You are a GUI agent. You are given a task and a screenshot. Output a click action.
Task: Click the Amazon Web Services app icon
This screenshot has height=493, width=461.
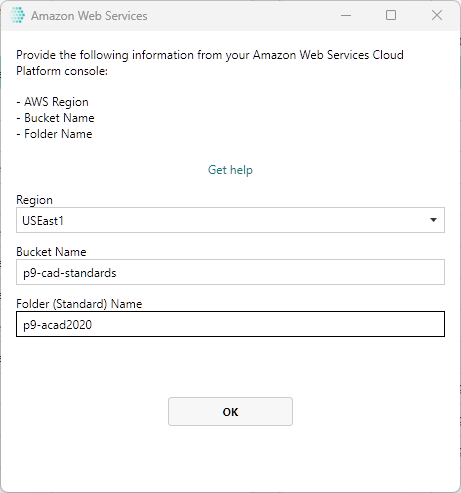coord(17,15)
